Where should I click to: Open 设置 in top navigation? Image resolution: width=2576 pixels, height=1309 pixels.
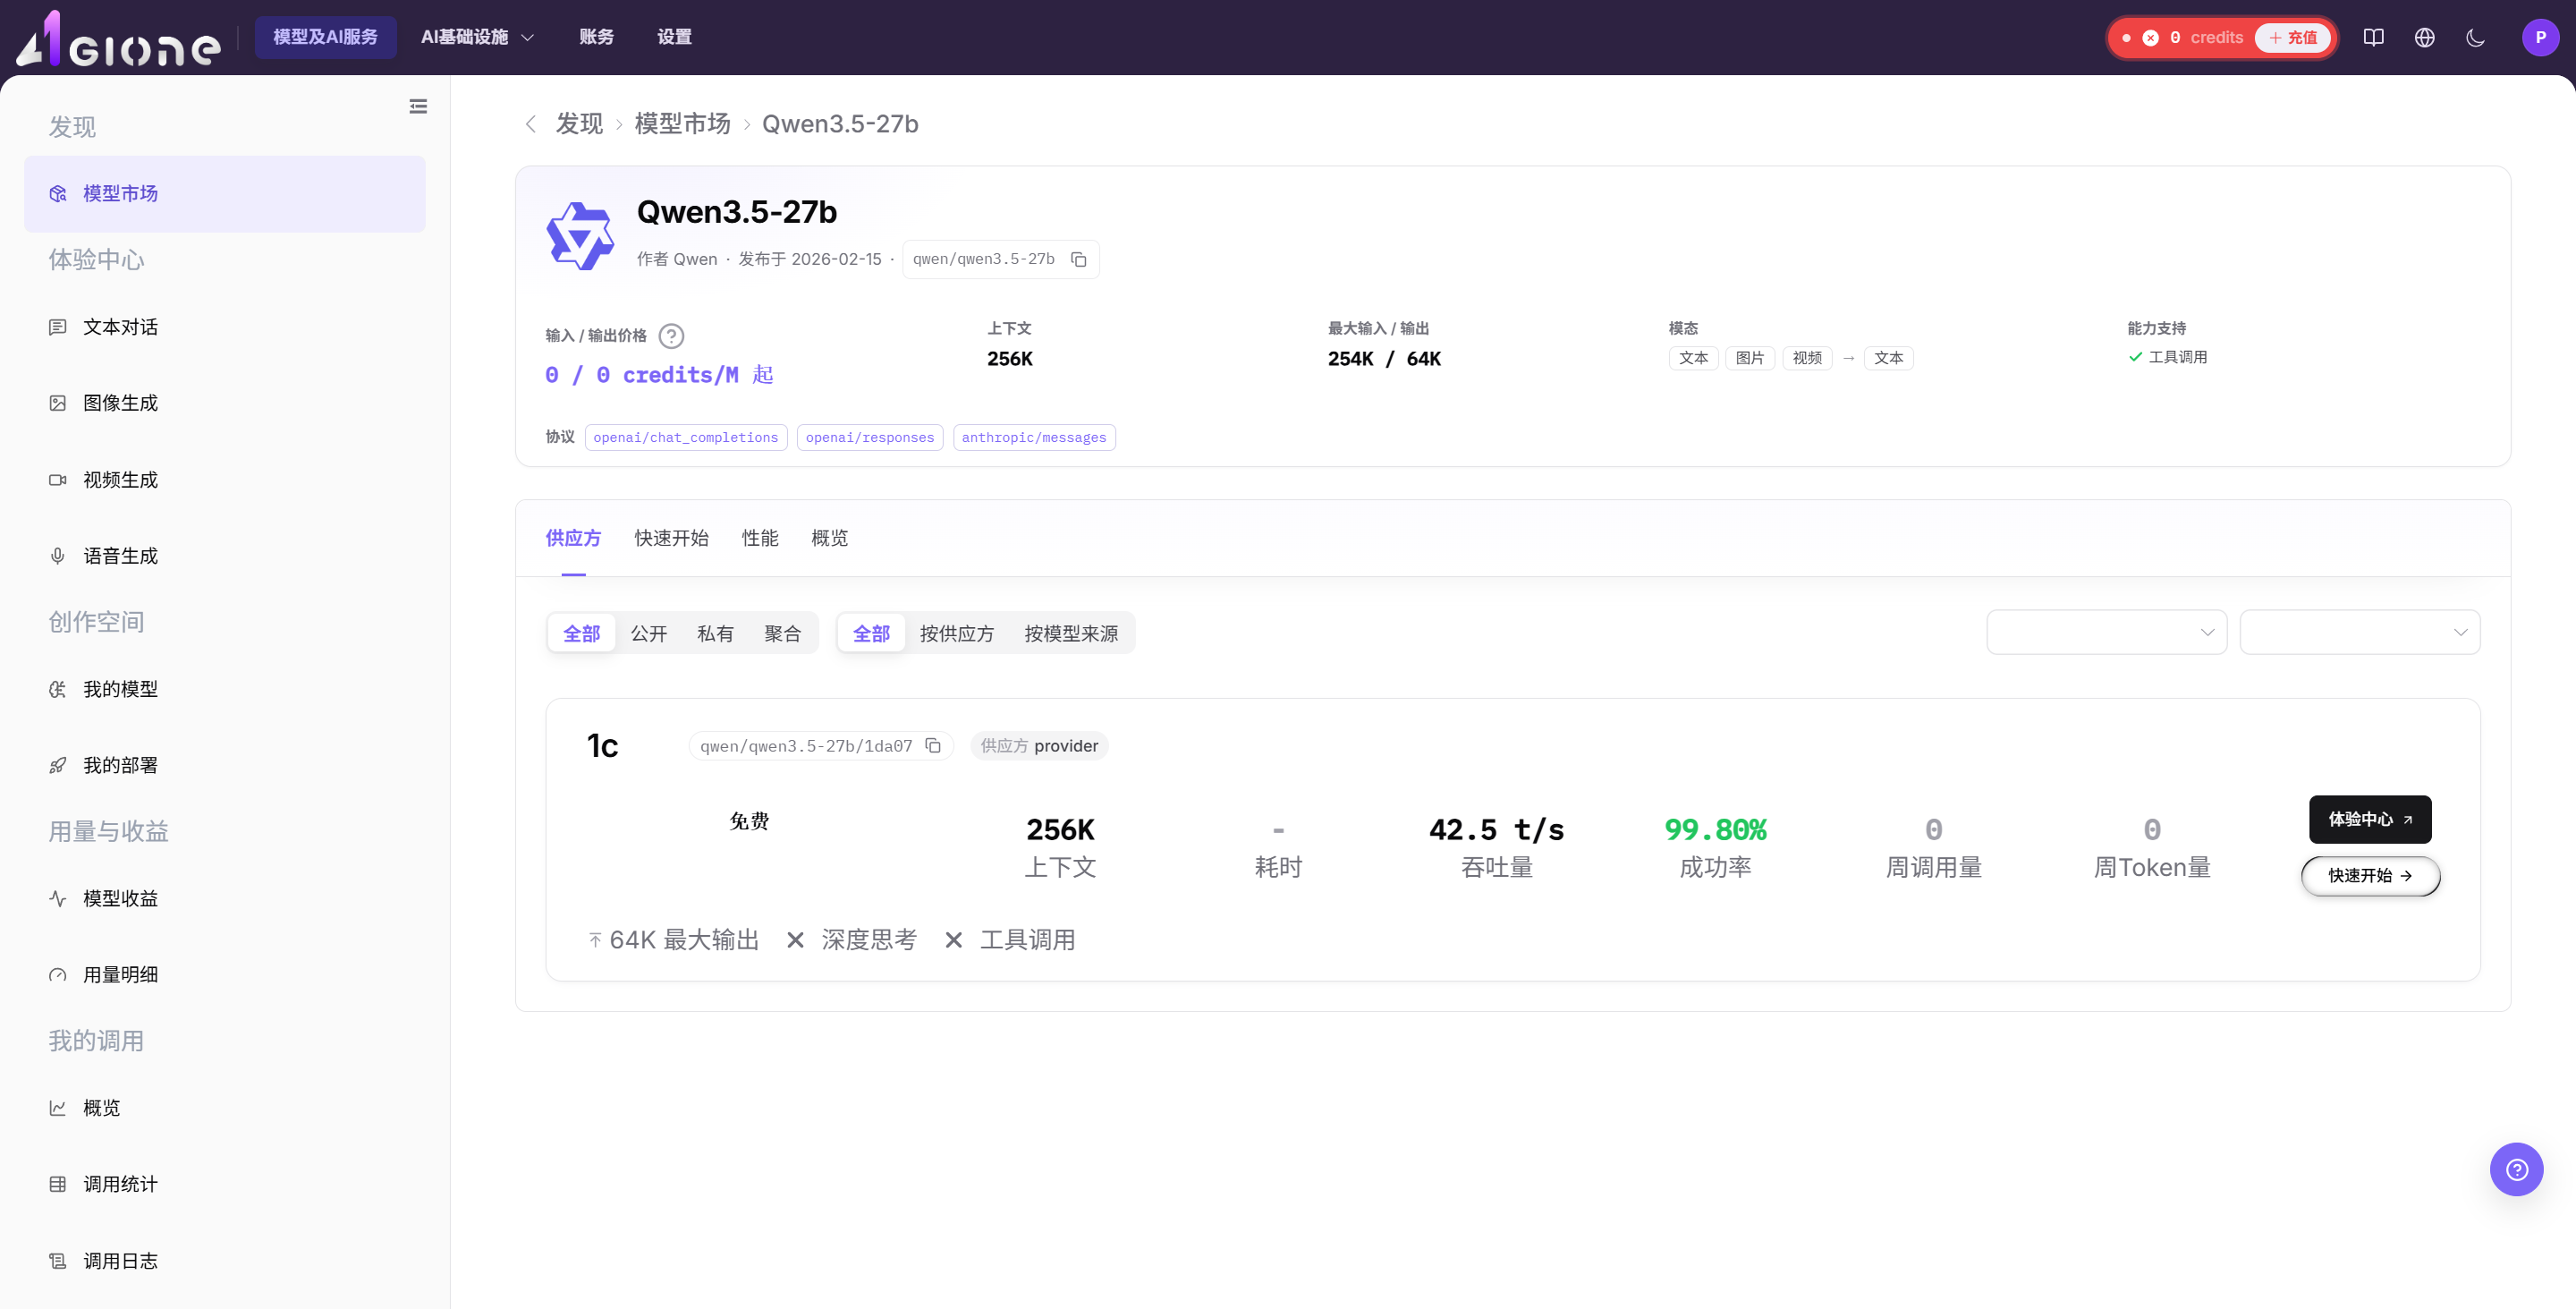tap(674, 37)
